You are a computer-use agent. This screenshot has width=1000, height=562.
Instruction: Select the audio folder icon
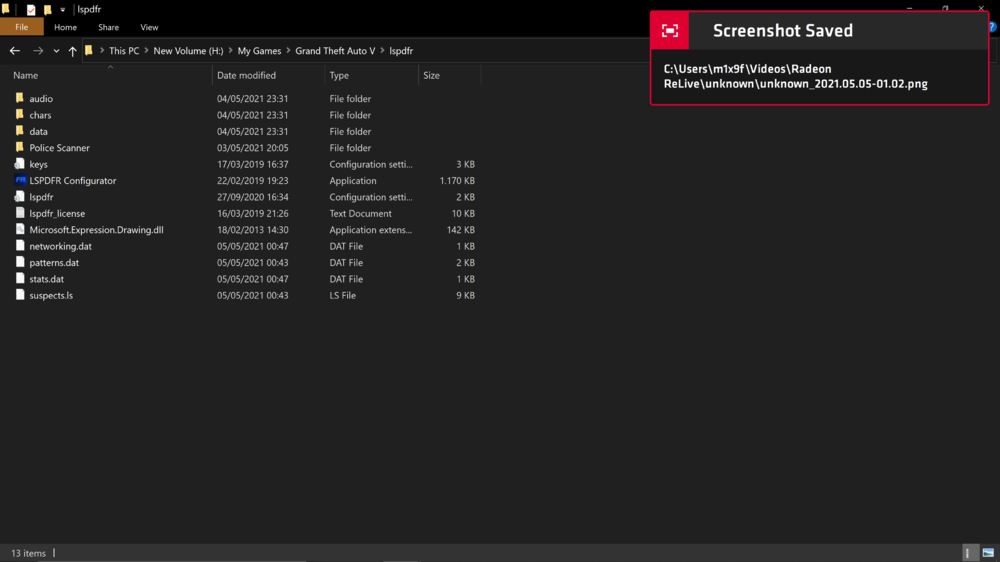(20, 98)
